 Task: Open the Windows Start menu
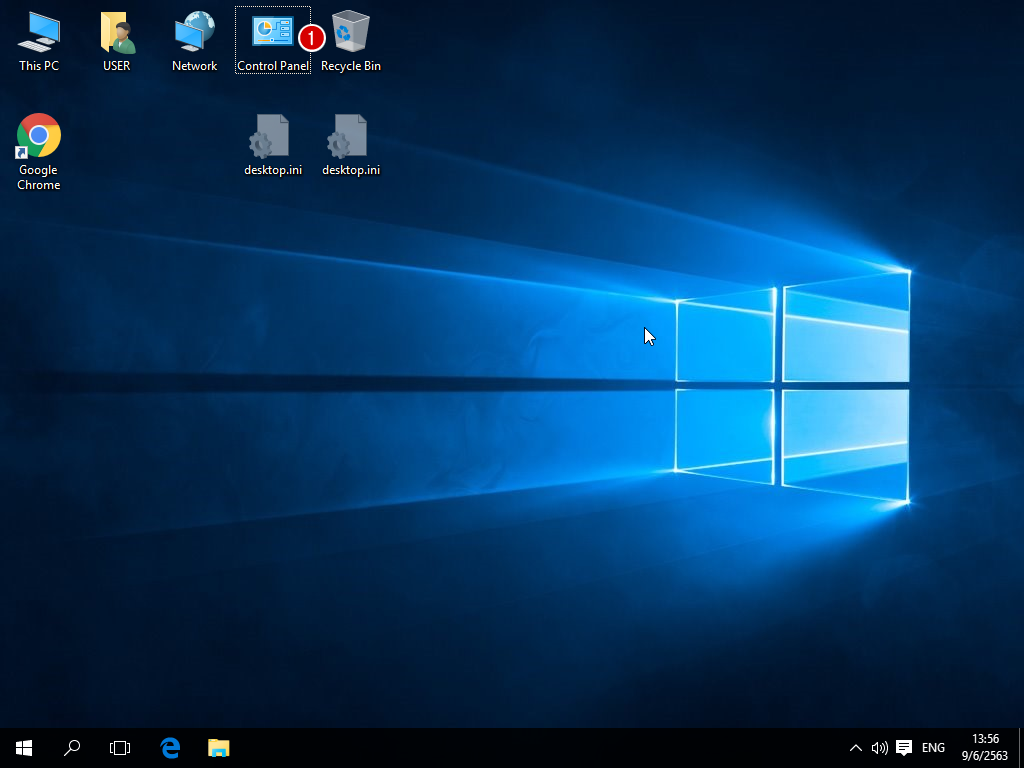tap(24, 747)
